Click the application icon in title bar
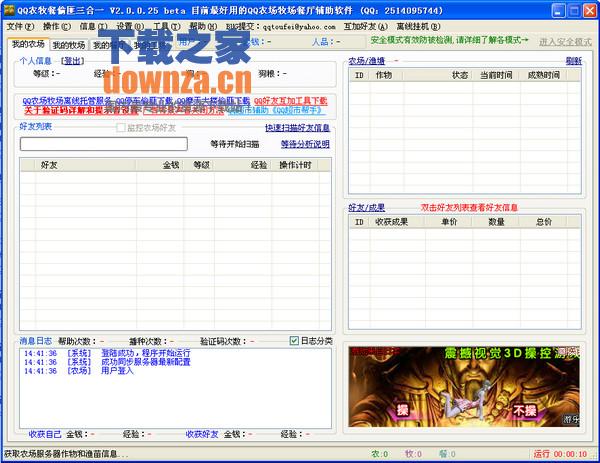The width and height of the screenshot is (600, 463). [8, 10]
